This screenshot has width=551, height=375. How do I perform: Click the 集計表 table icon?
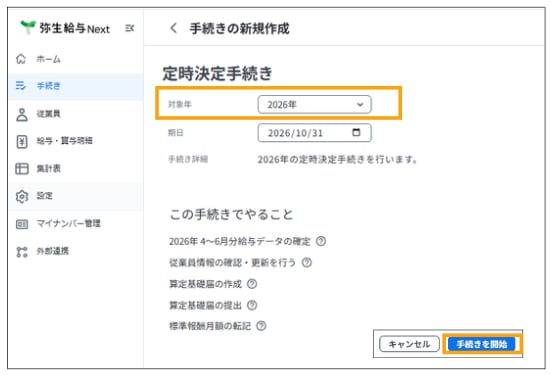[x=22, y=169]
